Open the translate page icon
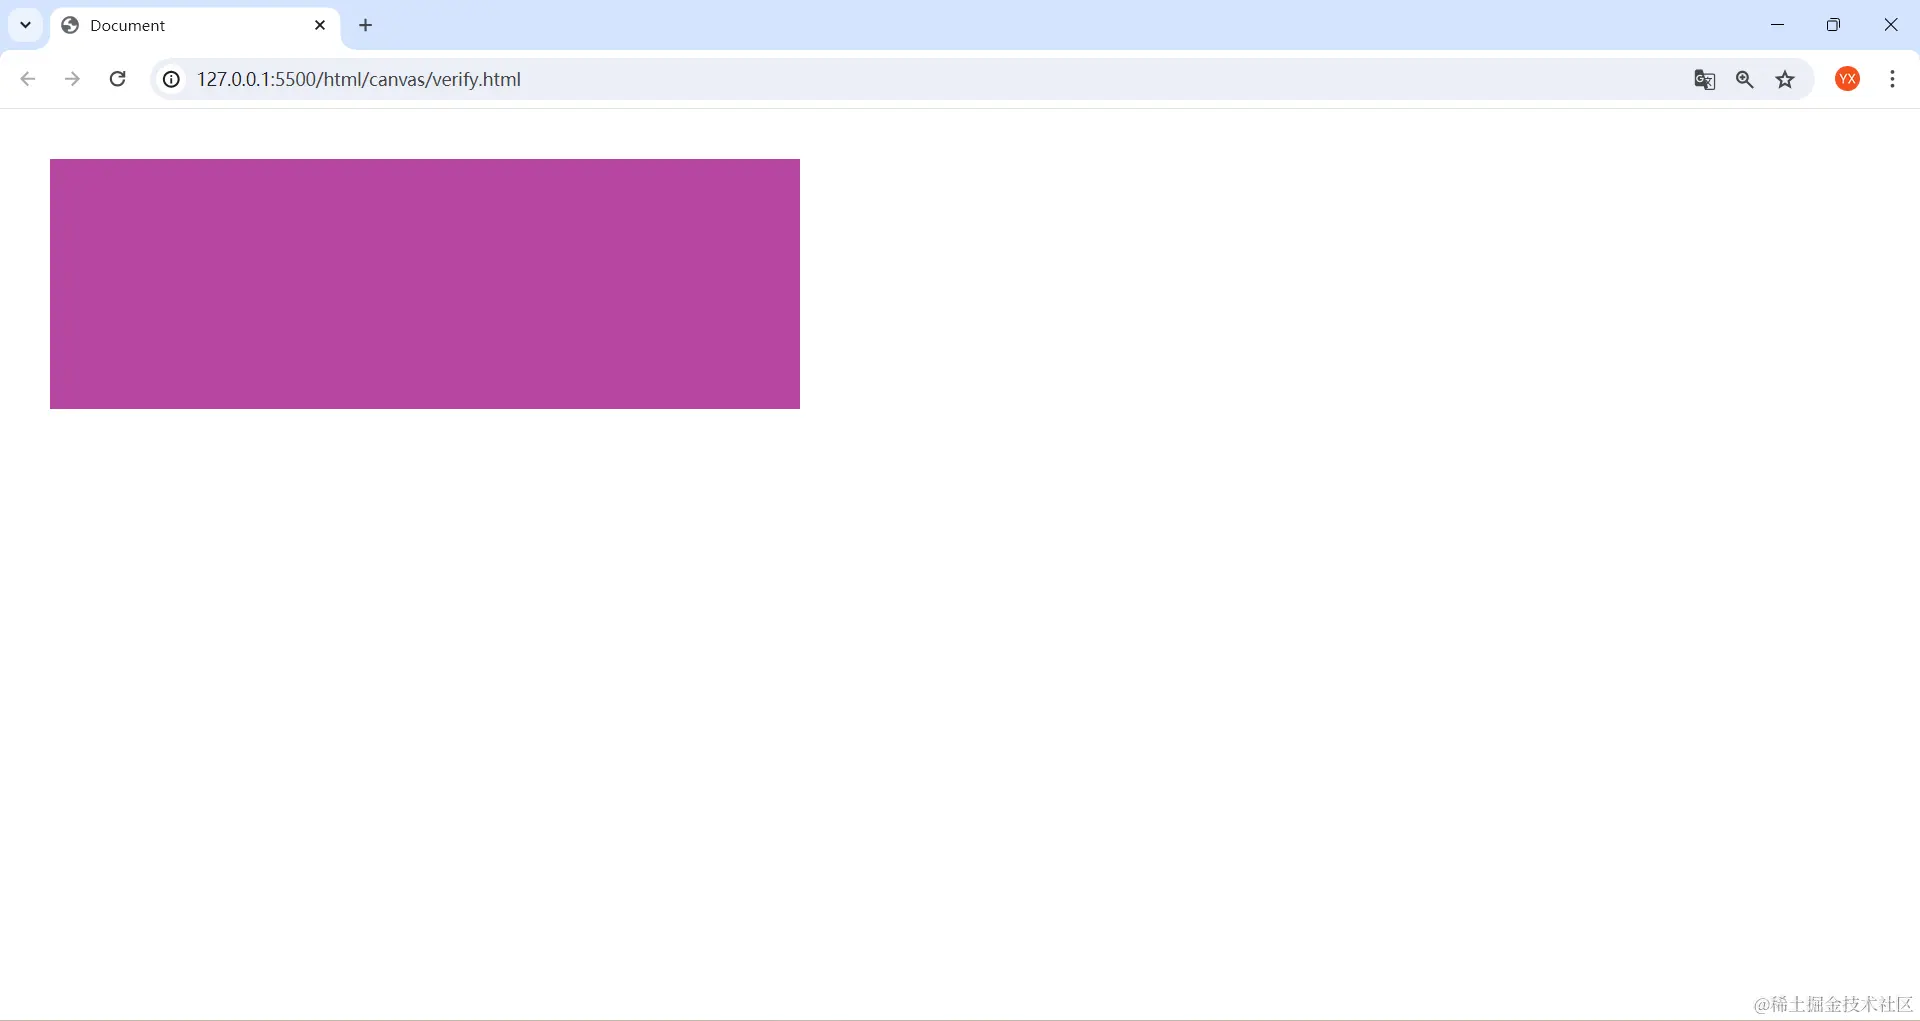Screen dimensions: 1920x1021 (x=1705, y=80)
